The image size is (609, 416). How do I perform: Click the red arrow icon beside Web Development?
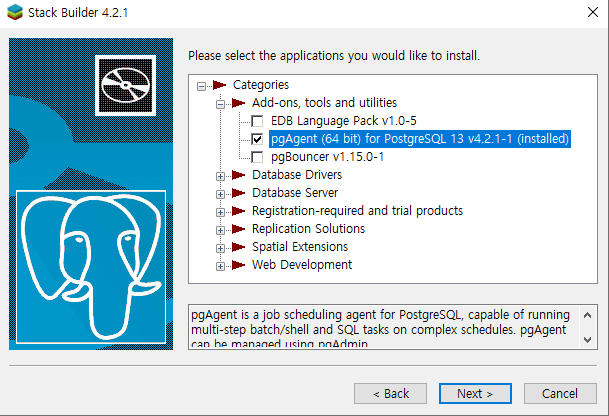[x=238, y=265]
